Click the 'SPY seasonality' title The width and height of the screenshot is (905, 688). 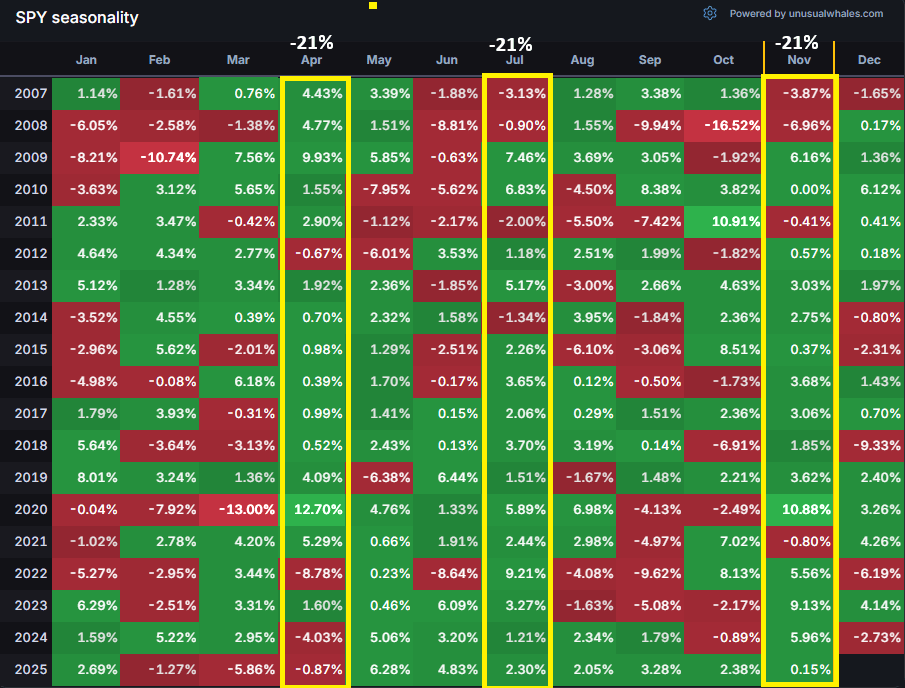pyautogui.click(x=77, y=18)
